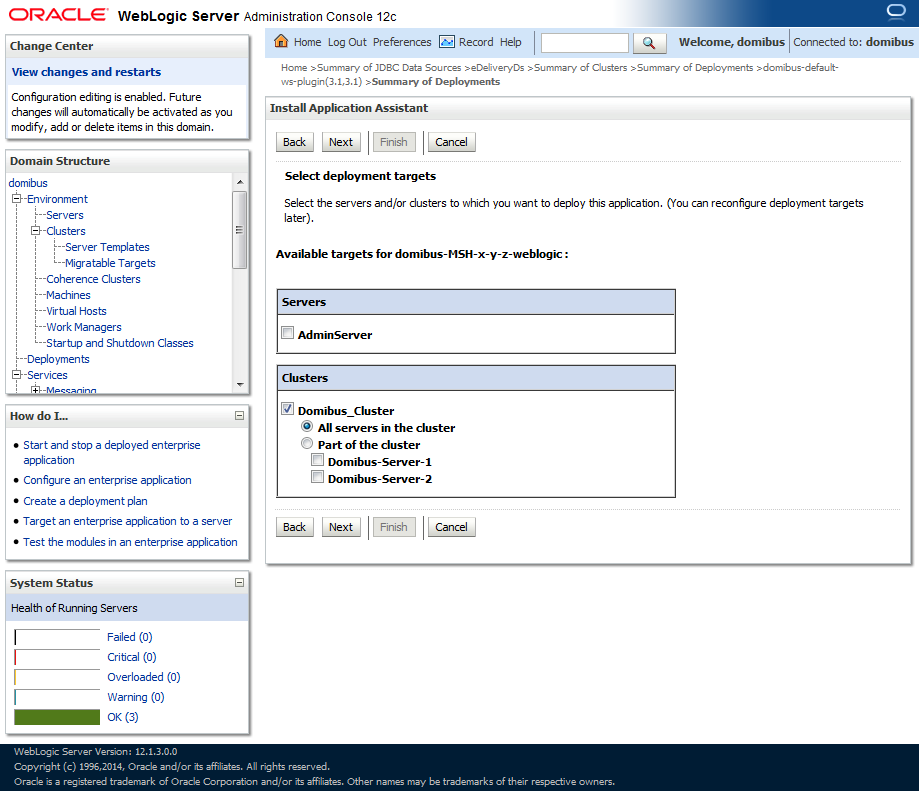This screenshot has height=791, width=919.
Task: Click the bottom Cancel button
Action: point(451,527)
